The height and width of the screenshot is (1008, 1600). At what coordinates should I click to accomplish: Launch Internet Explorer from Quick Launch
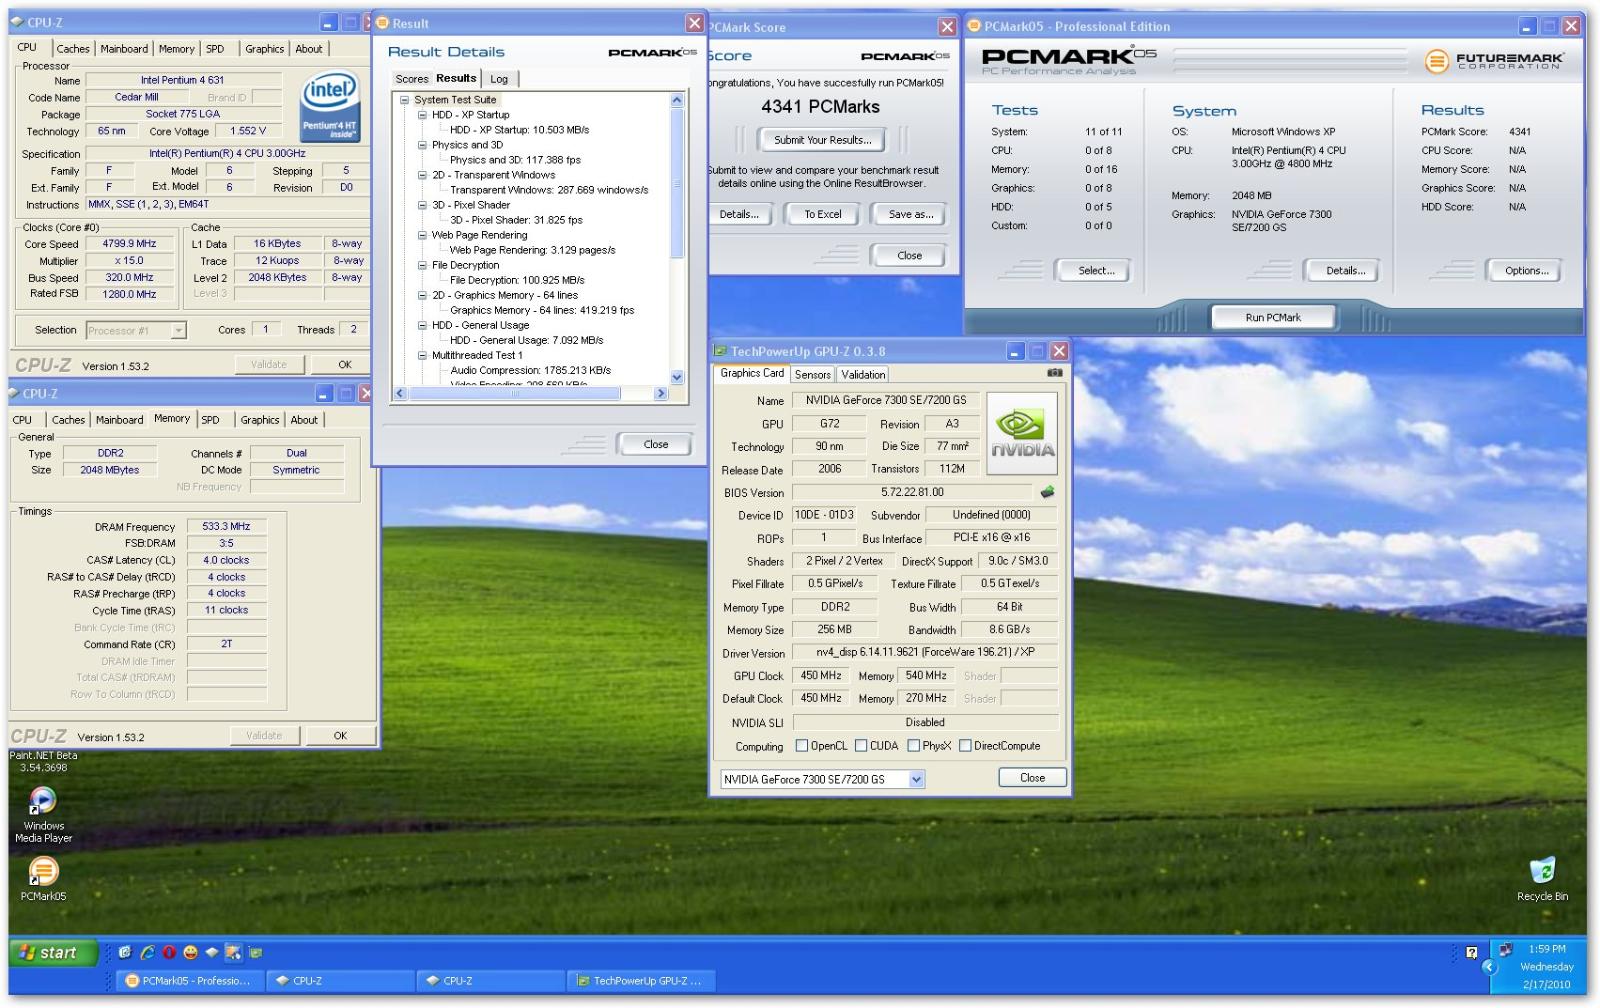pos(147,953)
